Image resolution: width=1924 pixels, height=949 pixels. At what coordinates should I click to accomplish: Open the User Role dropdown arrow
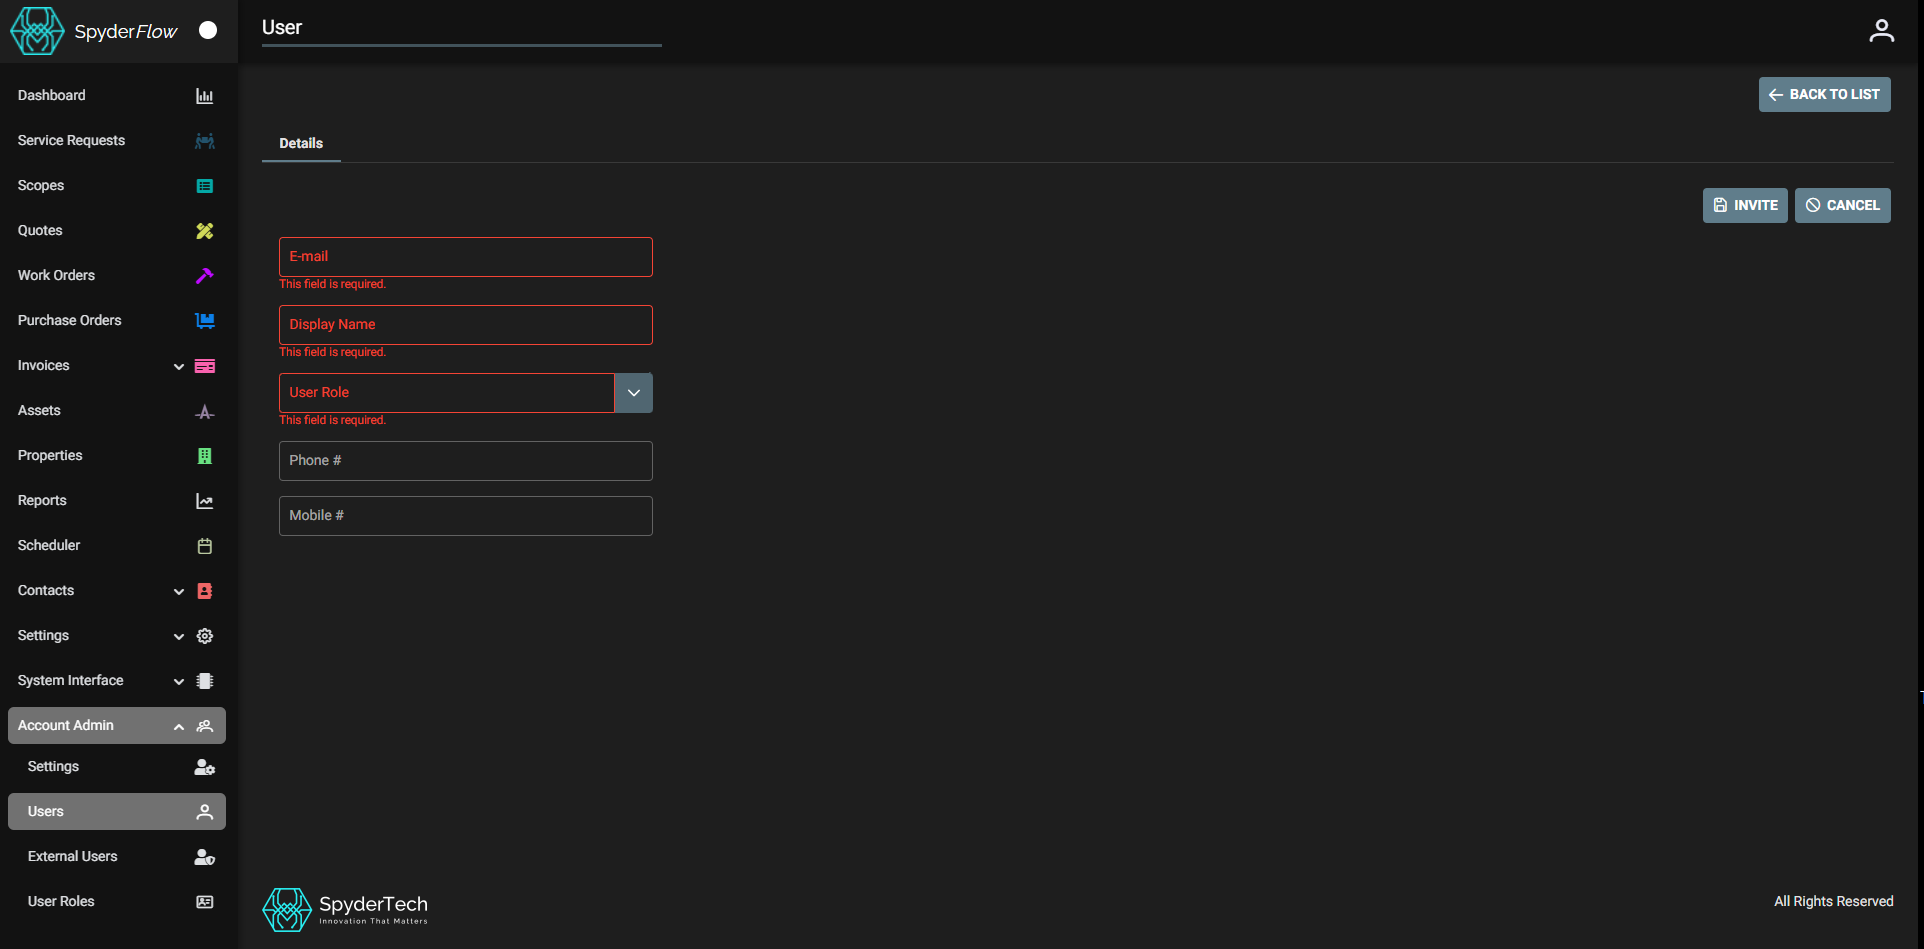pos(633,393)
